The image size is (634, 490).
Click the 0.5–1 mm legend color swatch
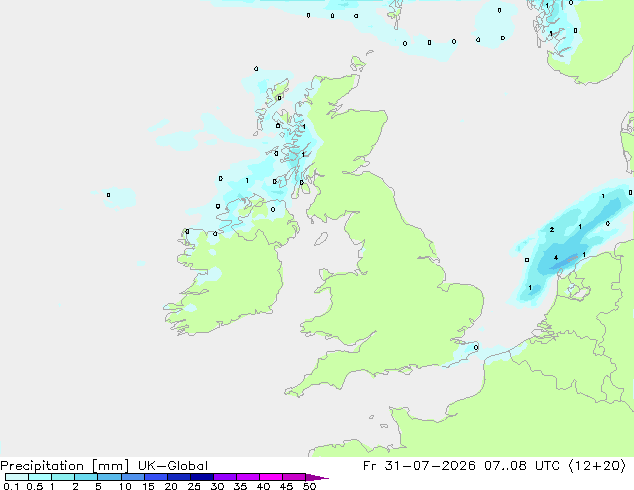[40, 477]
